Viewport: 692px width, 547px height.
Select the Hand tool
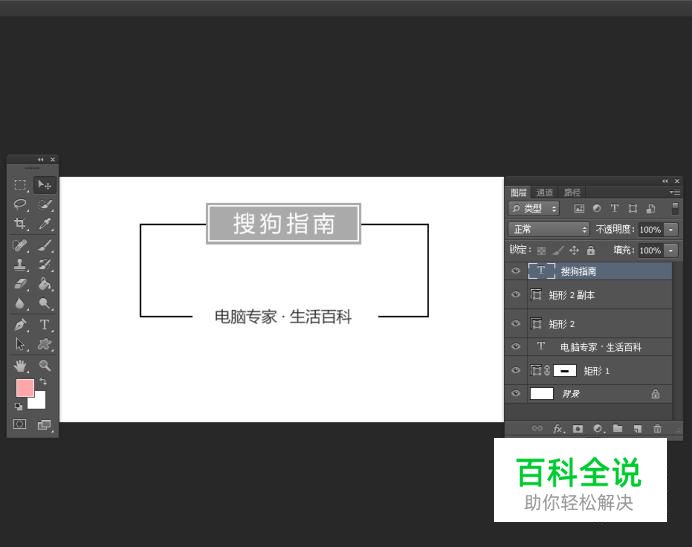(x=20, y=366)
